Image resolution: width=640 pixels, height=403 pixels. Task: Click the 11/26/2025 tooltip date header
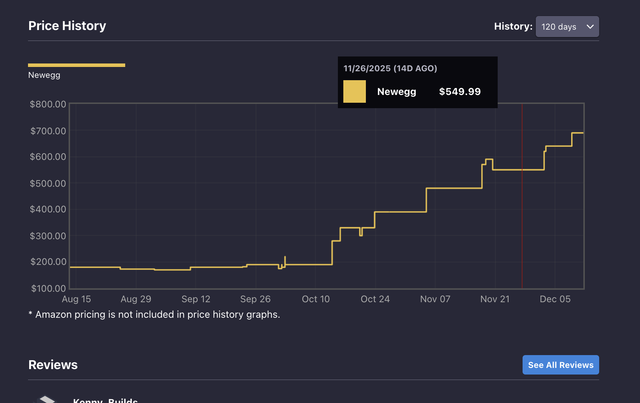click(390, 68)
